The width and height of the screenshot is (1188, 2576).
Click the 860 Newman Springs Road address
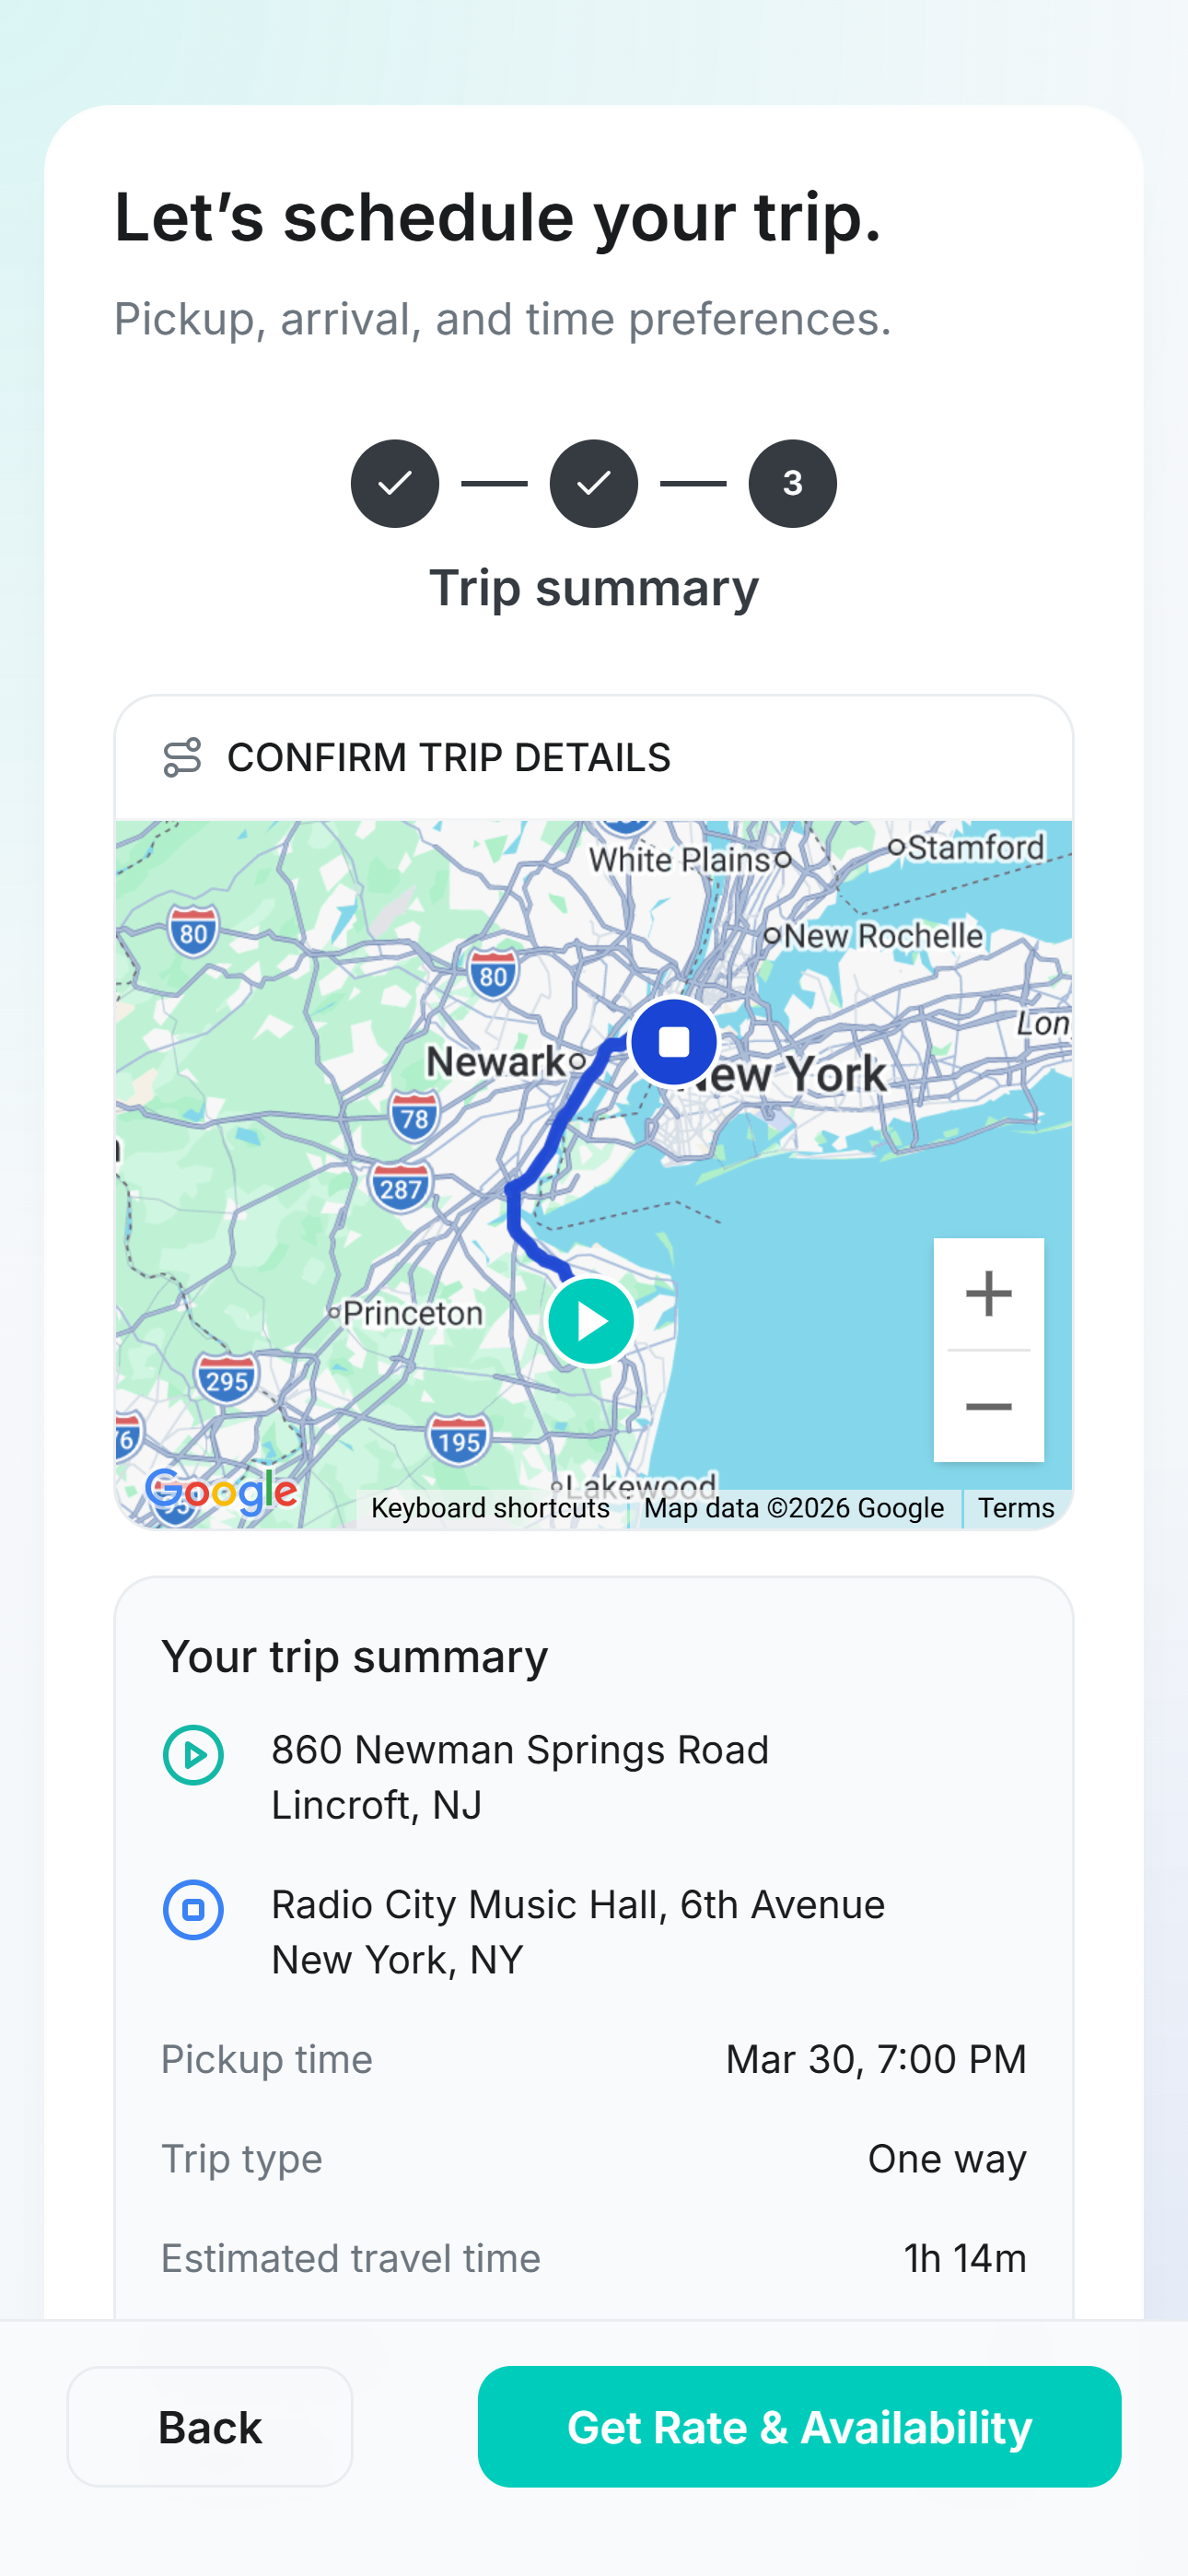click(x=520, y=1777)
